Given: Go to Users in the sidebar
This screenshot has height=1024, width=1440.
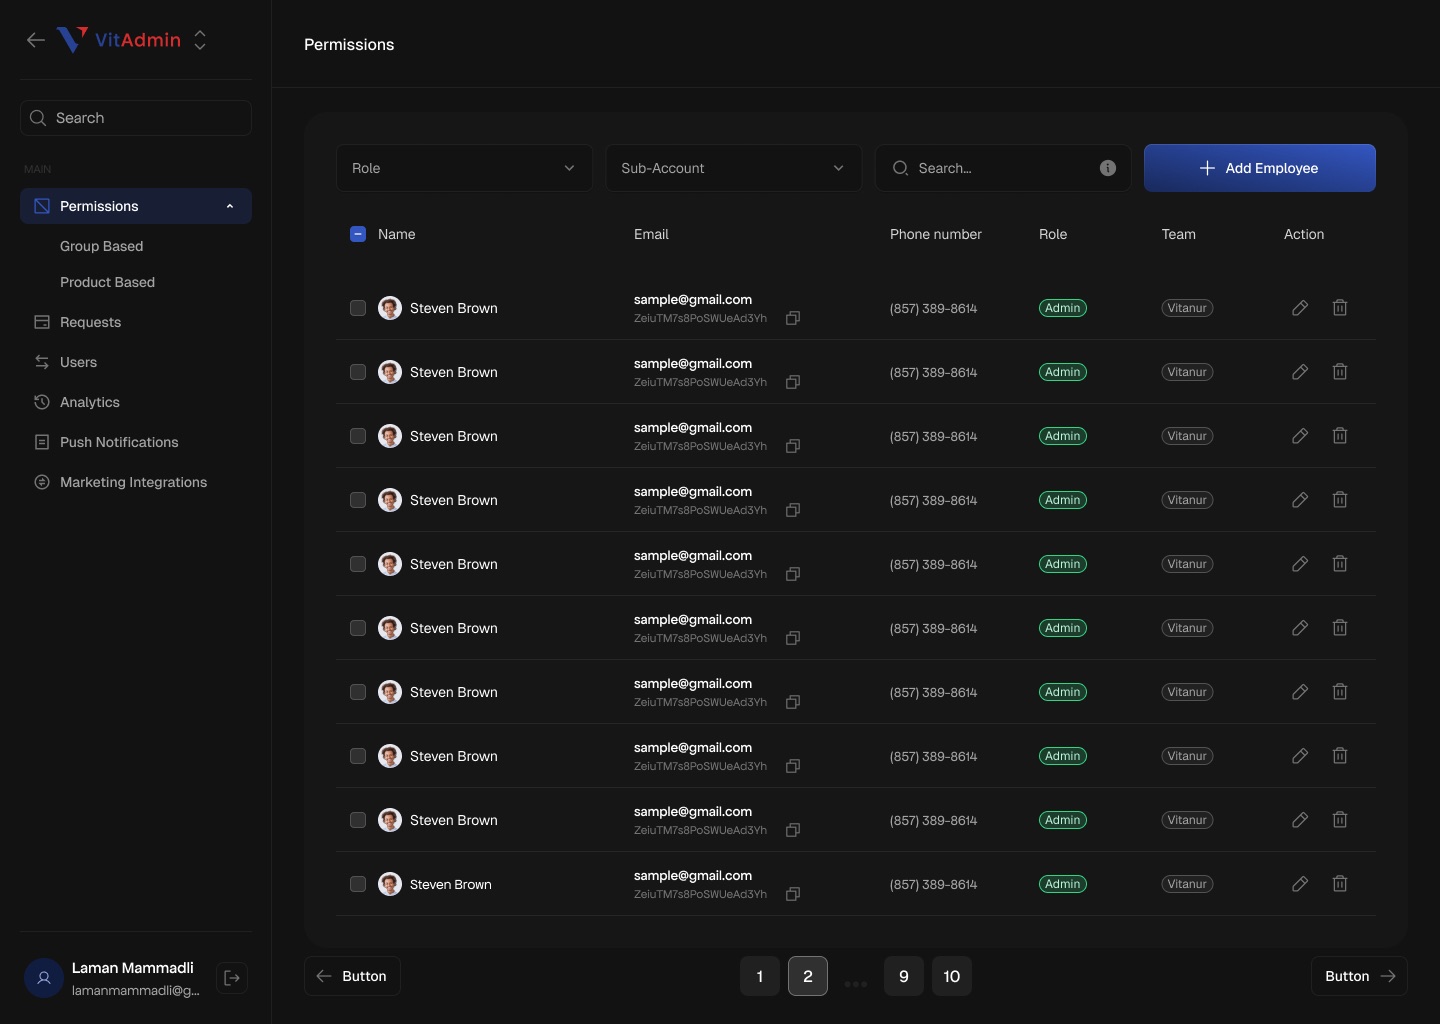Looking at the screenshot, I should (136, 362).
